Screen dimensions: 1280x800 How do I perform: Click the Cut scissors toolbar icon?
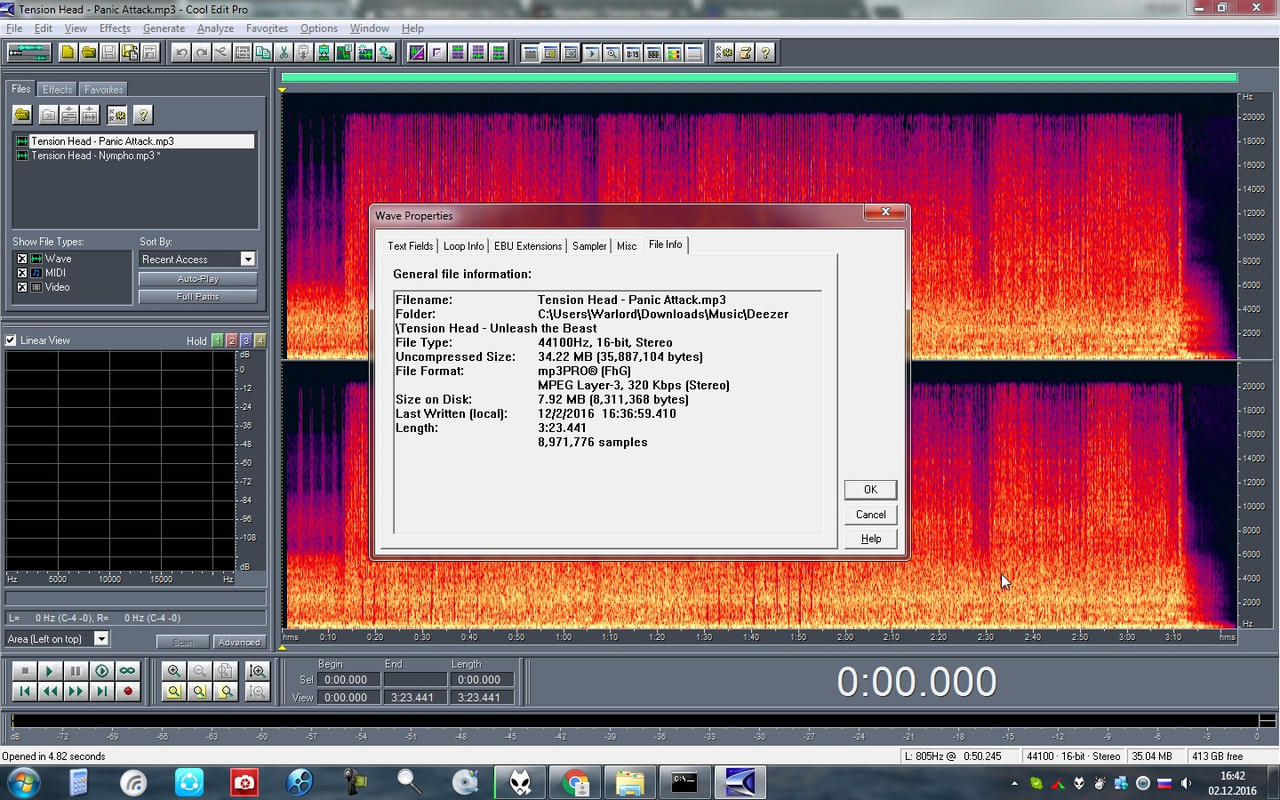pyautogui.click(x=284, y=52)
